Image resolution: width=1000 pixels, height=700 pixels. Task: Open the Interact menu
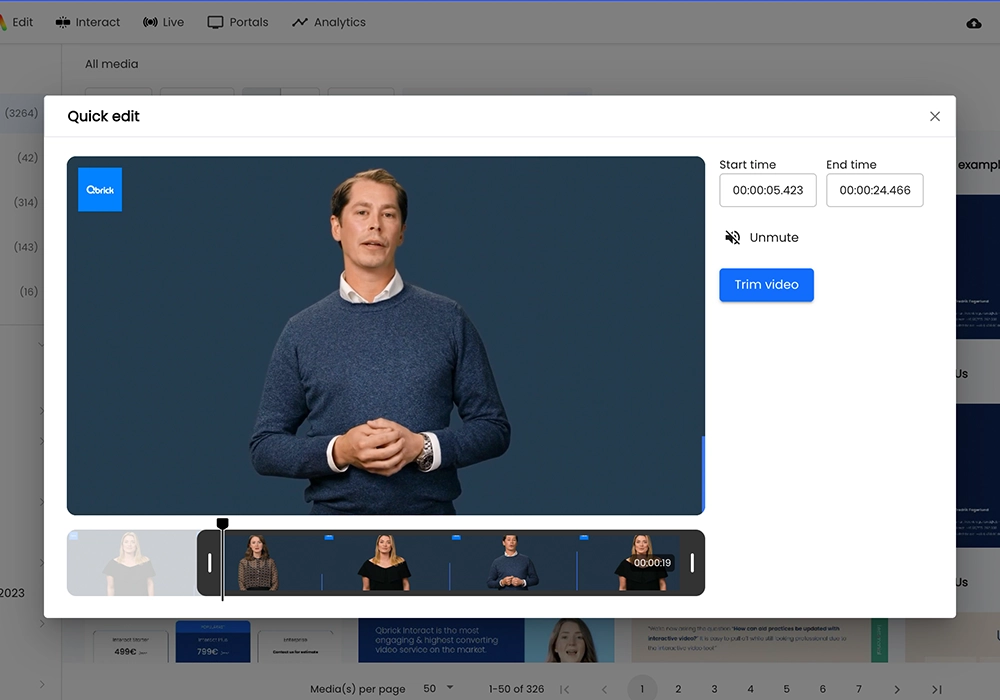pos(88,22)
